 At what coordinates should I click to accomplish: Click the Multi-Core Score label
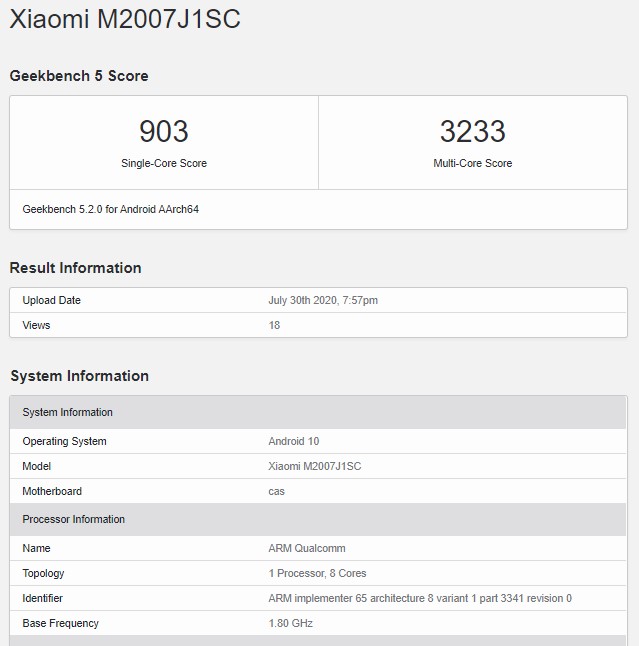472,163
